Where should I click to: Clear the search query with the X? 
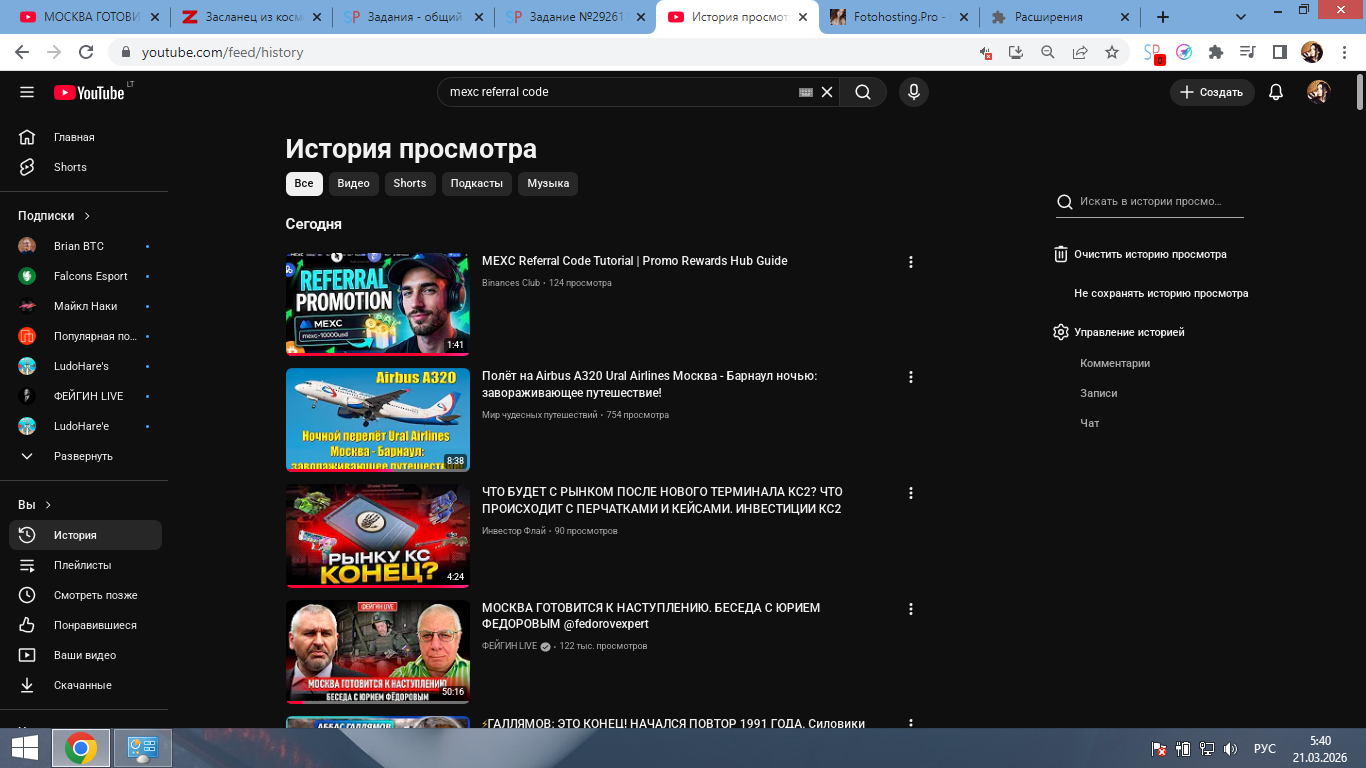coord(827,92)
